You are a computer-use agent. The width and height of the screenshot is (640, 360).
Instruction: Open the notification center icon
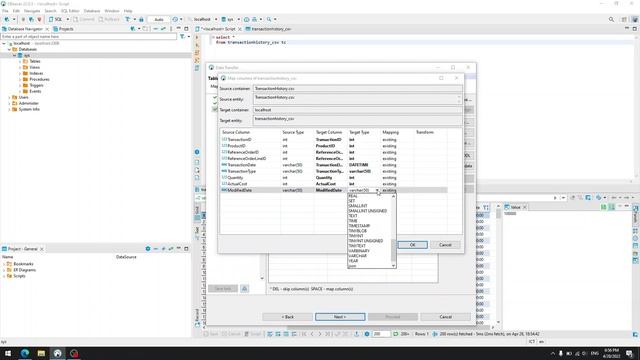[x=630, y=353]
